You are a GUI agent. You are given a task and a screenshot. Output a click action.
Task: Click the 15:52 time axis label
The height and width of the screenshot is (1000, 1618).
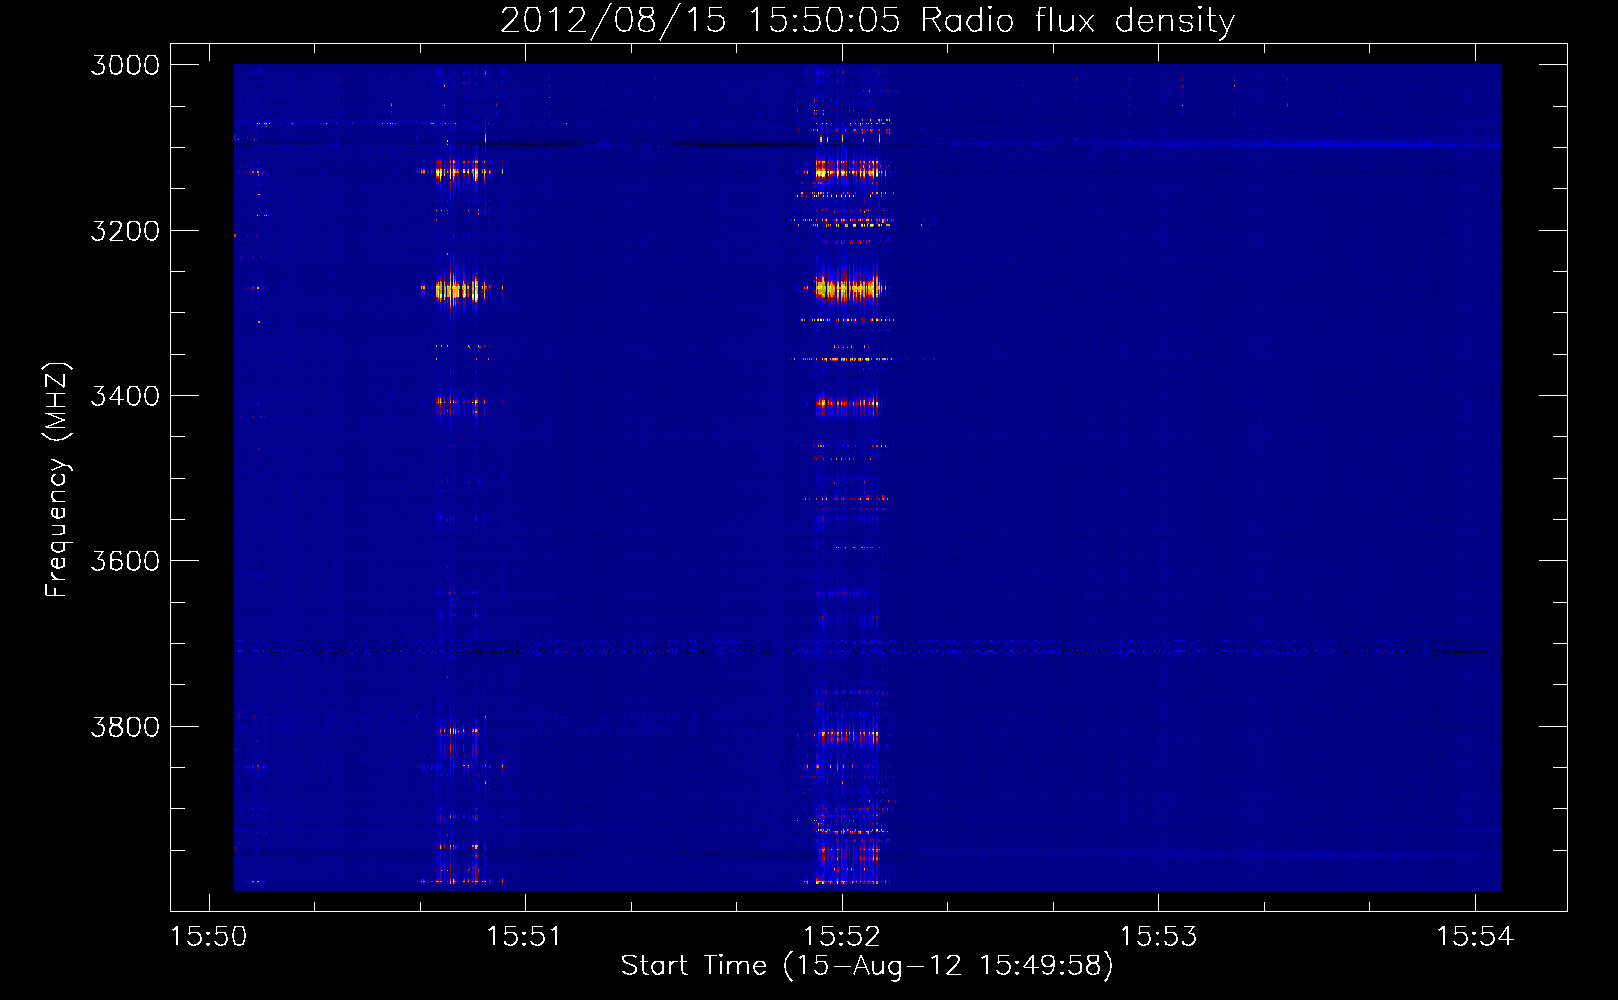pos(842,937)
